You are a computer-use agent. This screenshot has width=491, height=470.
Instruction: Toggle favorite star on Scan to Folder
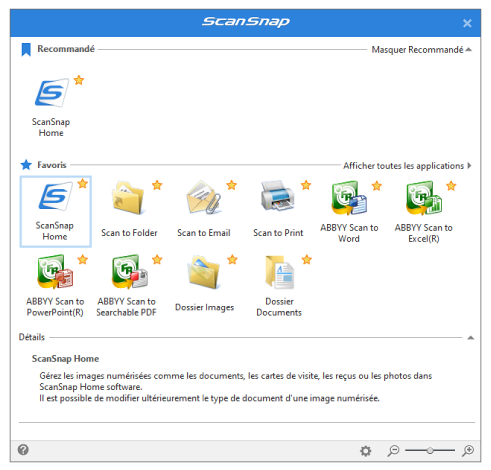point(157,185)
